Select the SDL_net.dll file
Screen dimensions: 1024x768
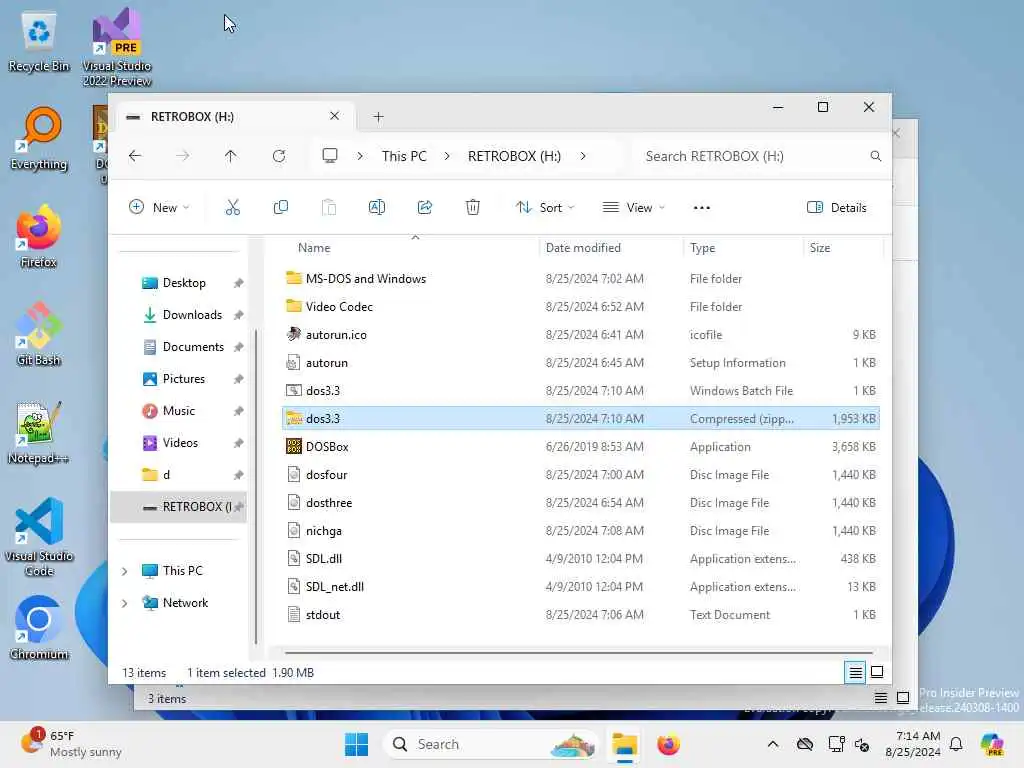pyautogui.click(x=581, y=587)
